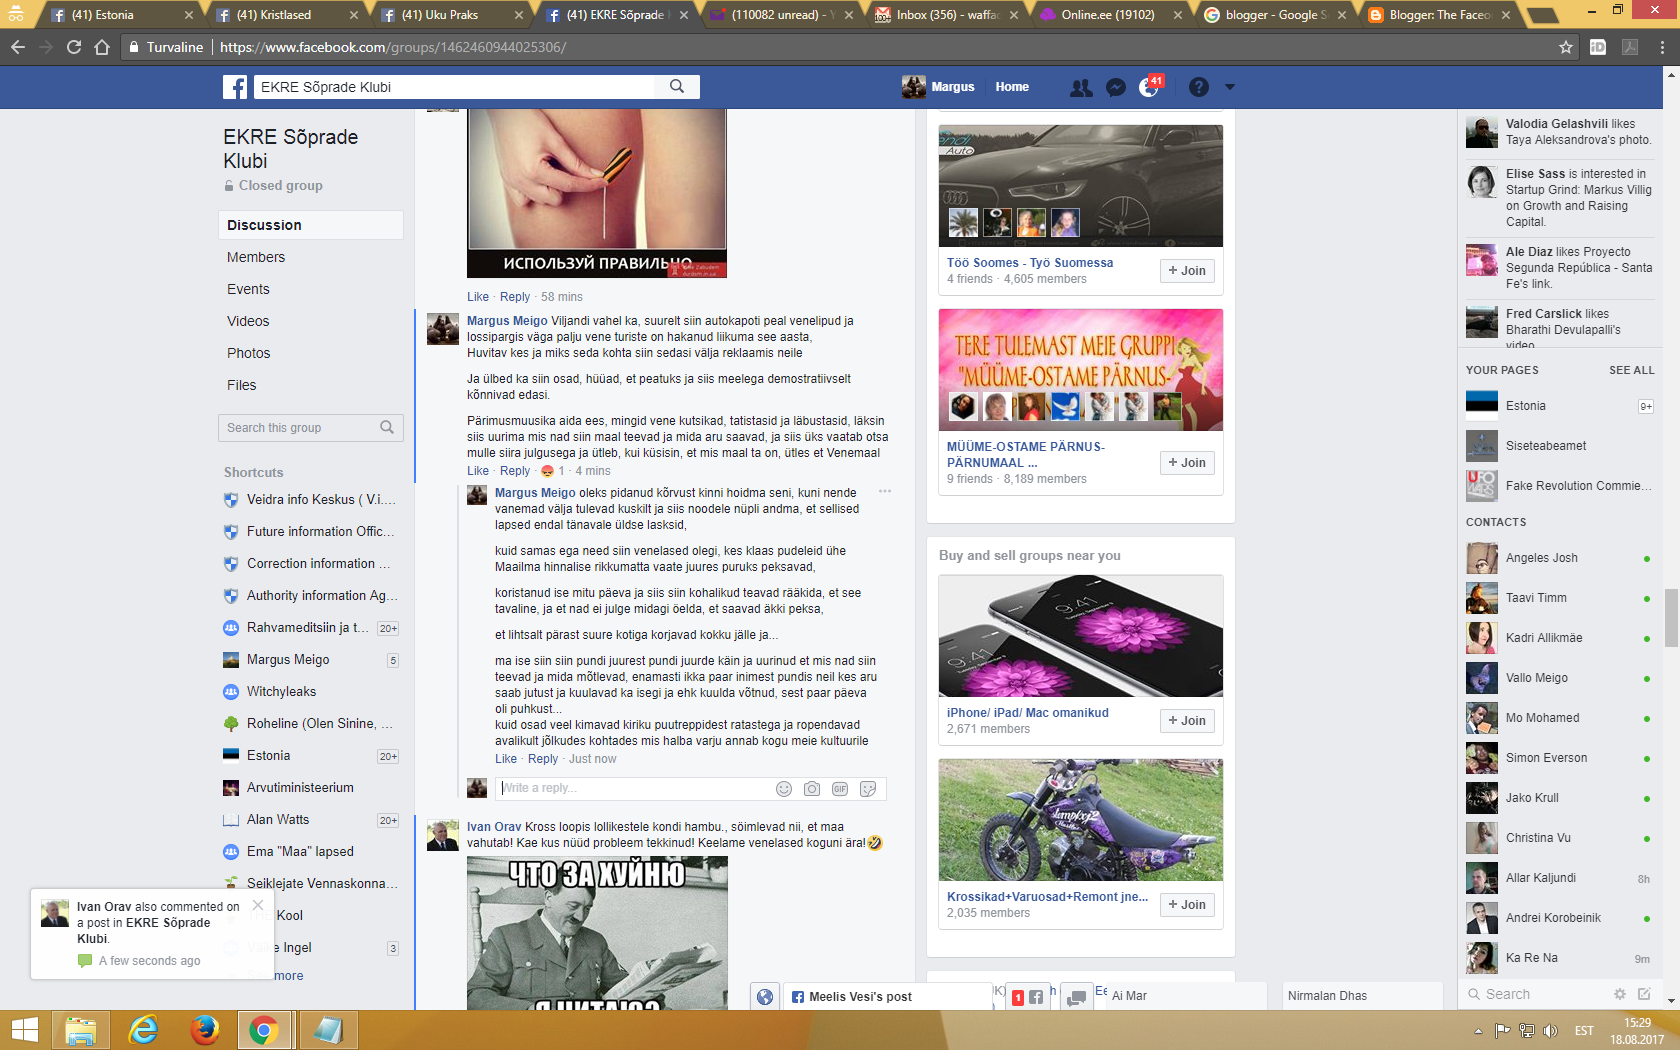This screenshot has width=1680, height=1050.
Task: Open Arvutiministeerium shortcut in sidebar
Action: point(300,788)
